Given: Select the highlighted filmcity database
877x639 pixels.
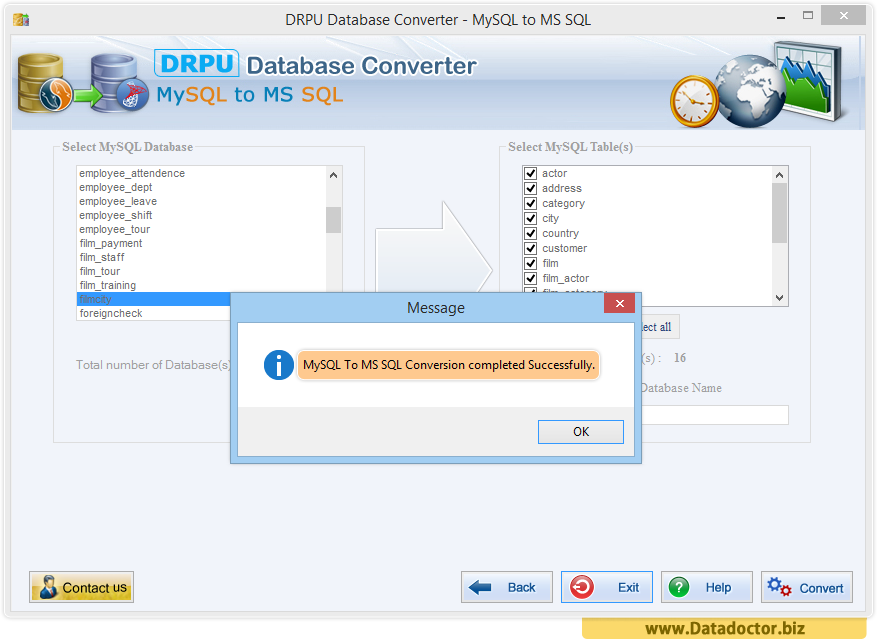Looking at the screenshot, I should (154, 299).
